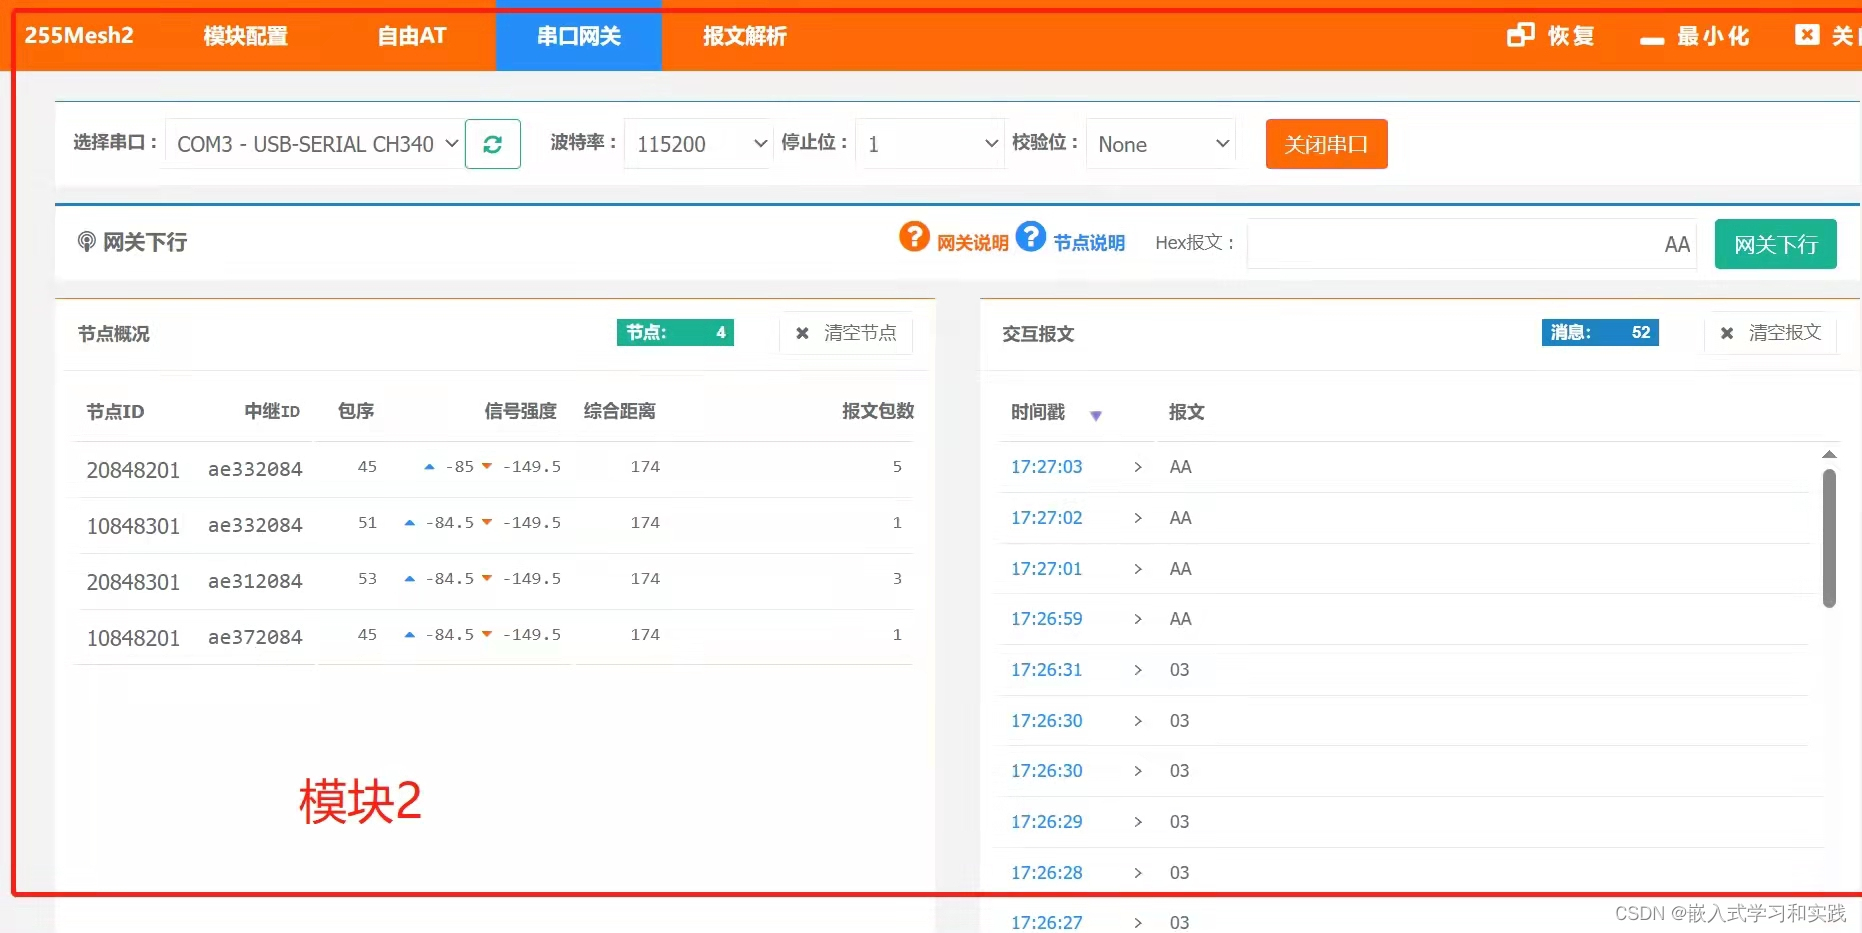Screen dimensions: 1862x933
Task: Open the 网关说明 link
Action: 972,243
